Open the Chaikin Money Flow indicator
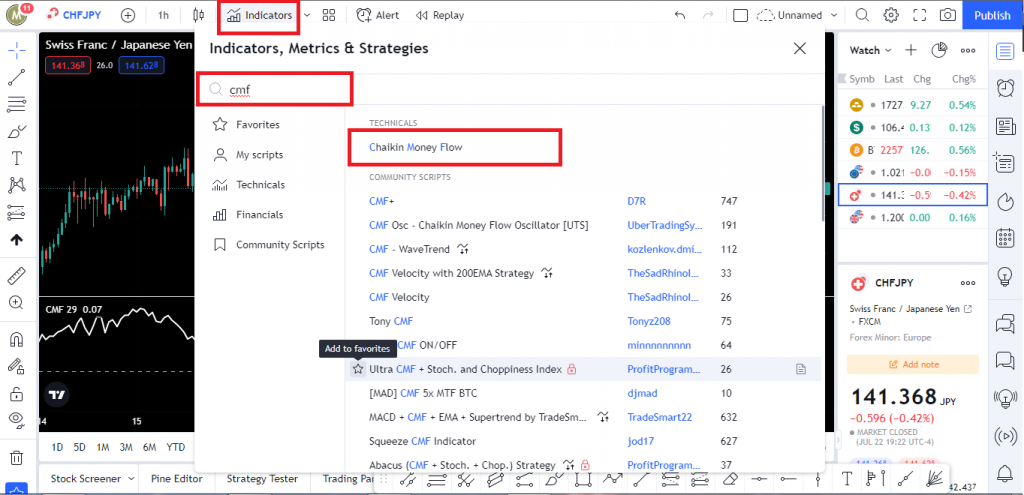 [x=415, y=147]
